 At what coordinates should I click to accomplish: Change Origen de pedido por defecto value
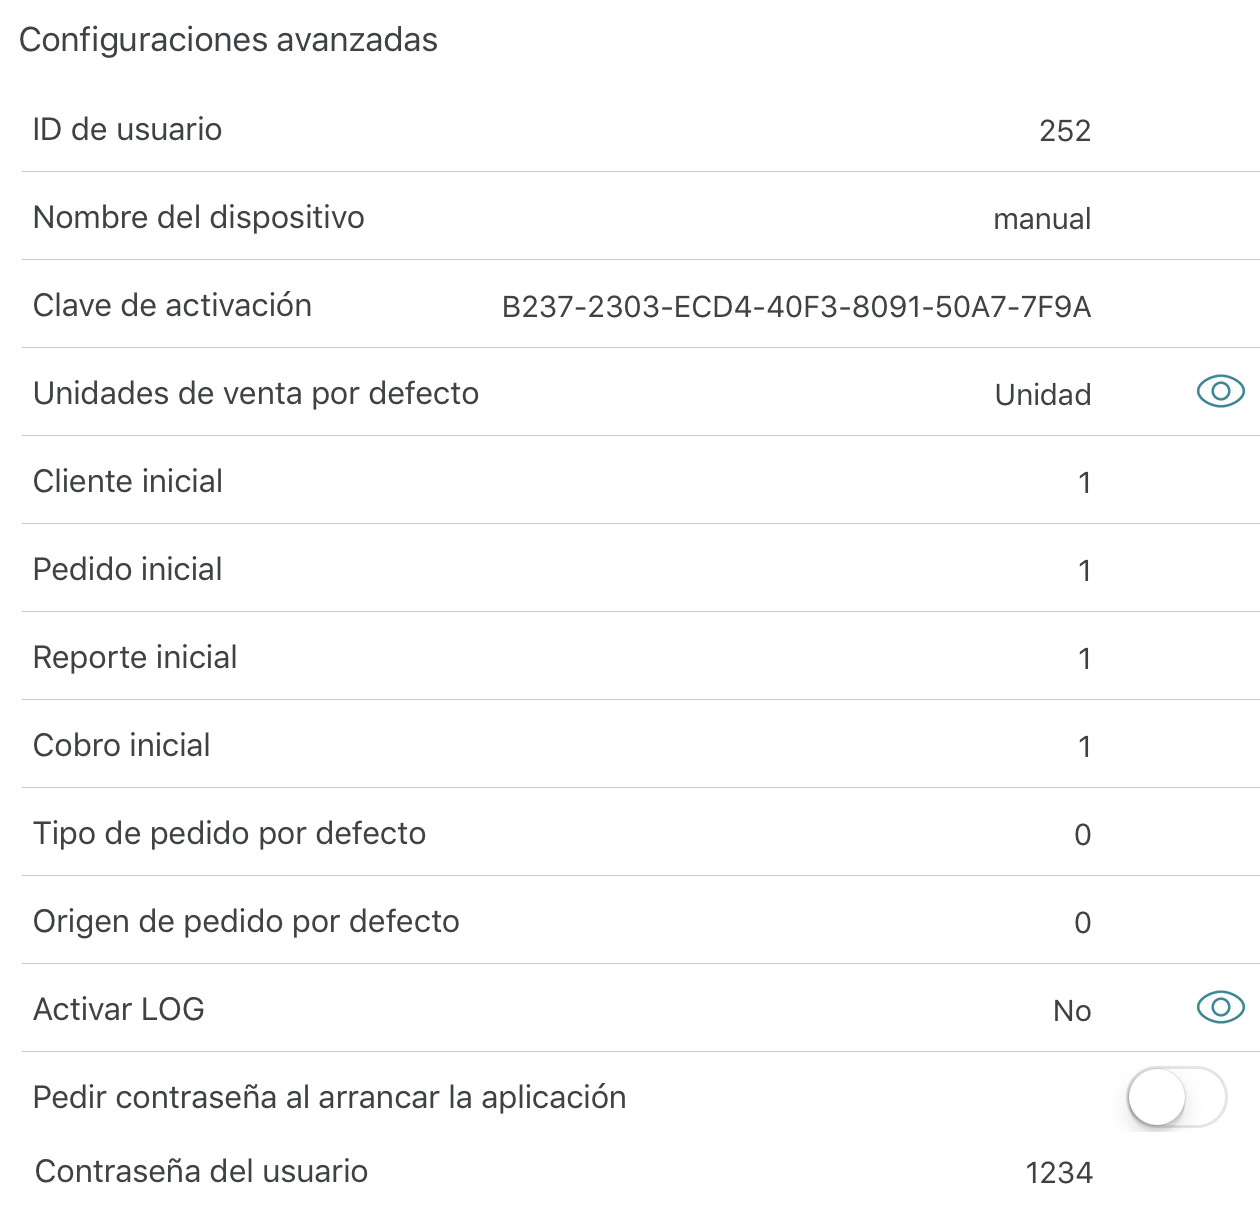pos(1083,923)
